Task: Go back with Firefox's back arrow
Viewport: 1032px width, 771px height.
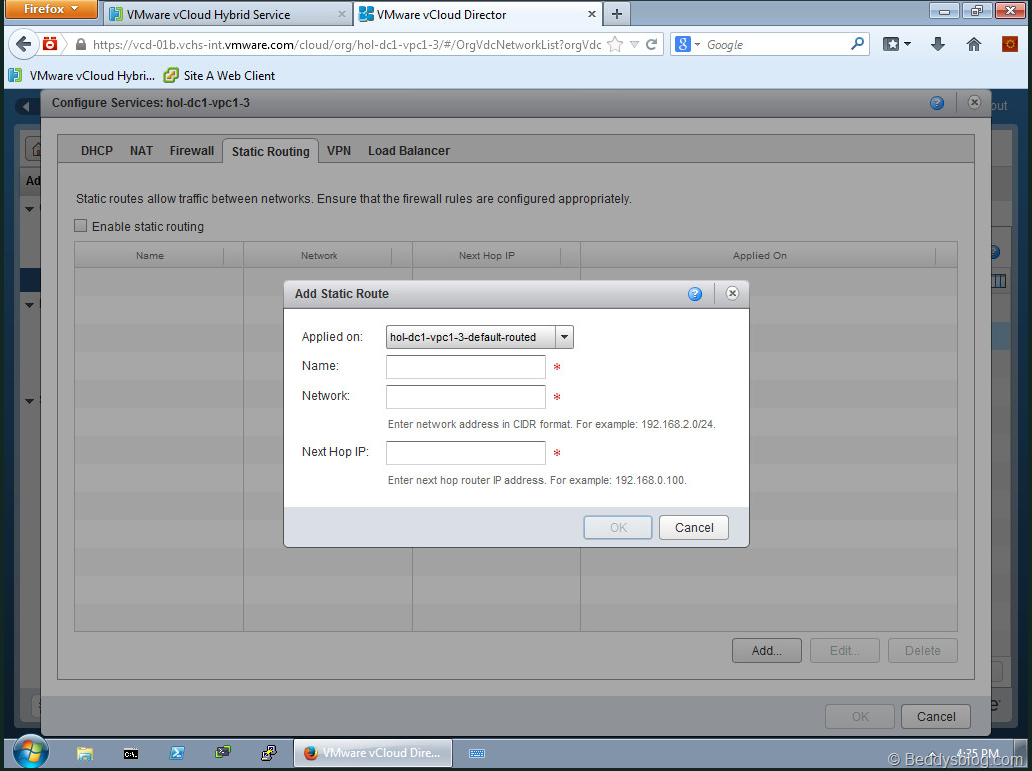Action: [24, 44]
